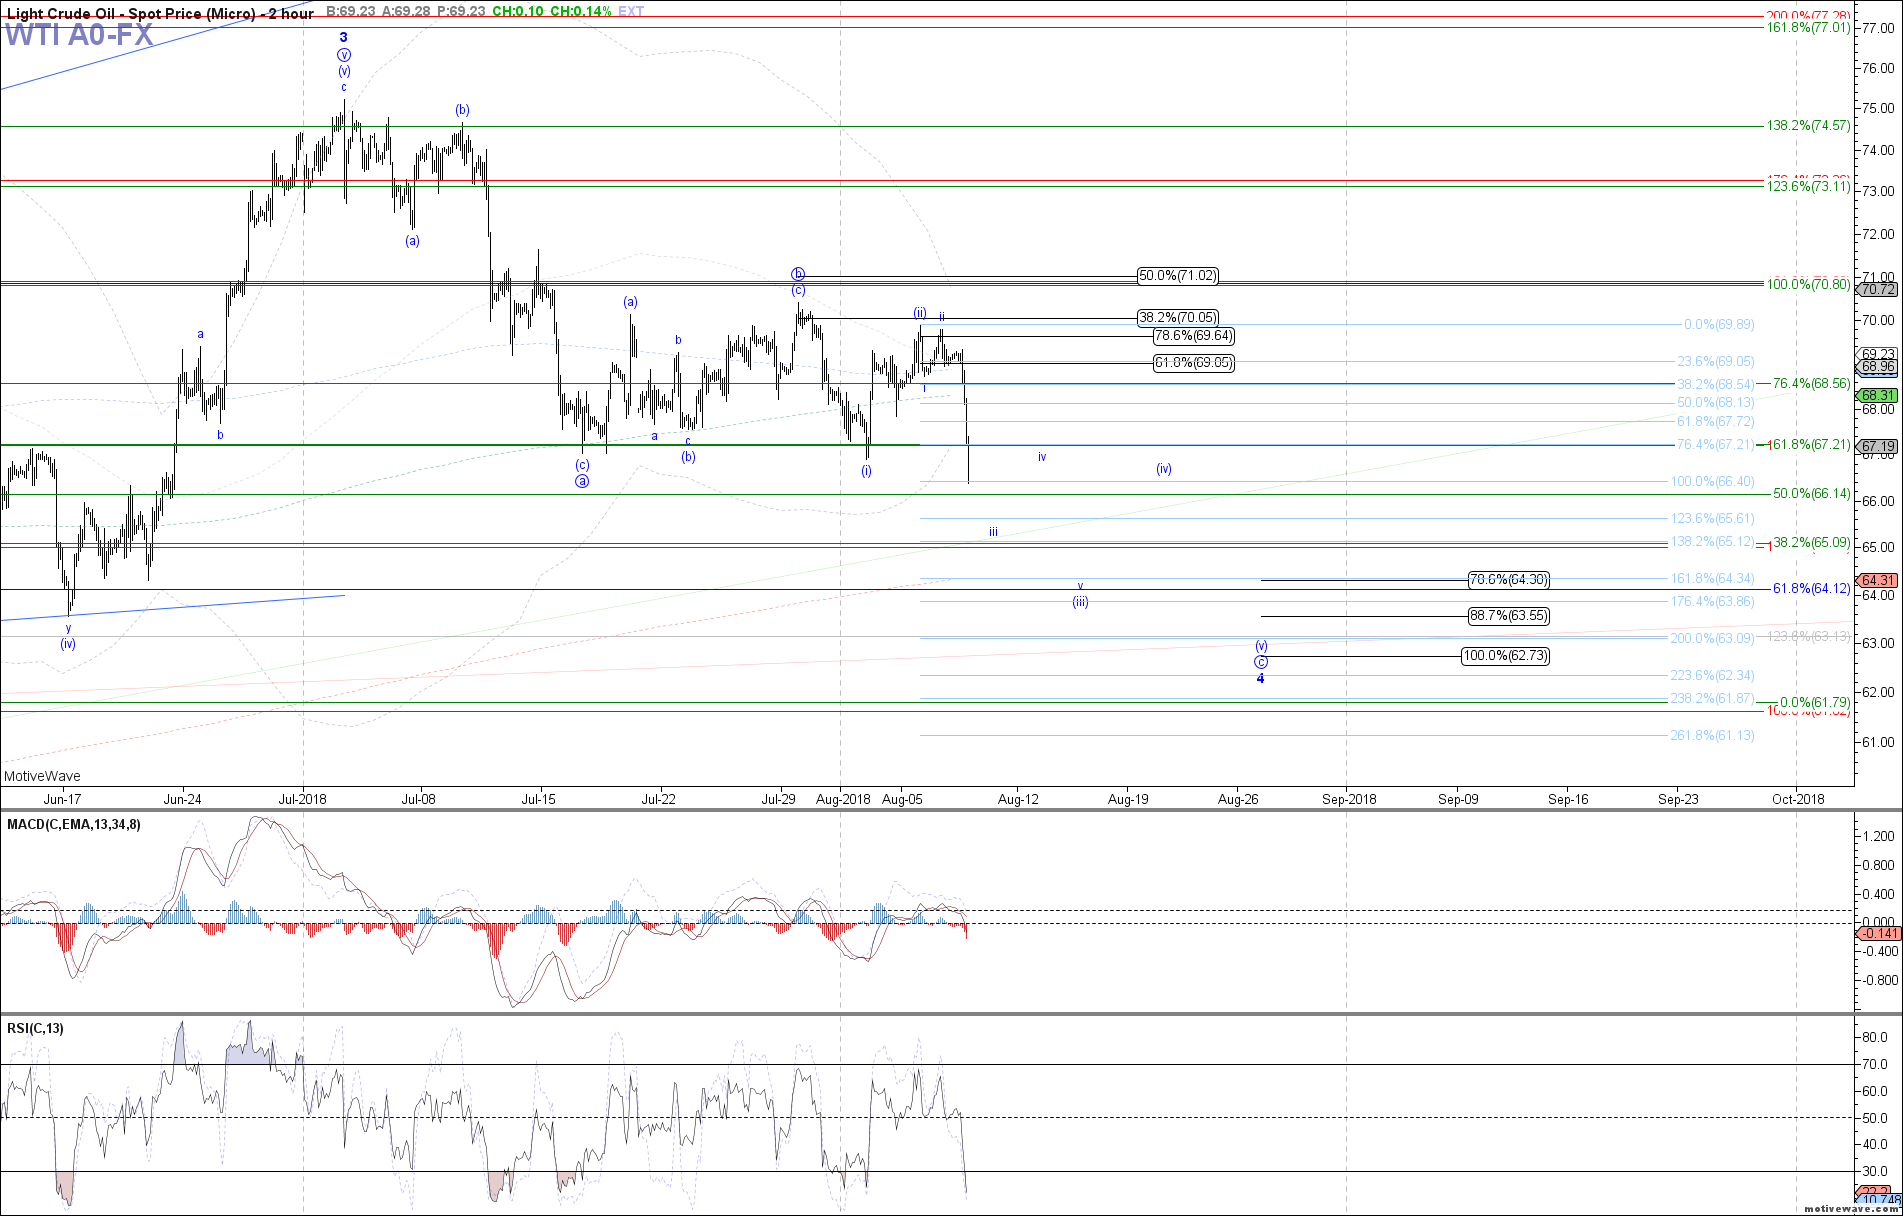Click the green 68.31 price tag
This screenshot has width=1903, height=1216.
click(1877, 396)
